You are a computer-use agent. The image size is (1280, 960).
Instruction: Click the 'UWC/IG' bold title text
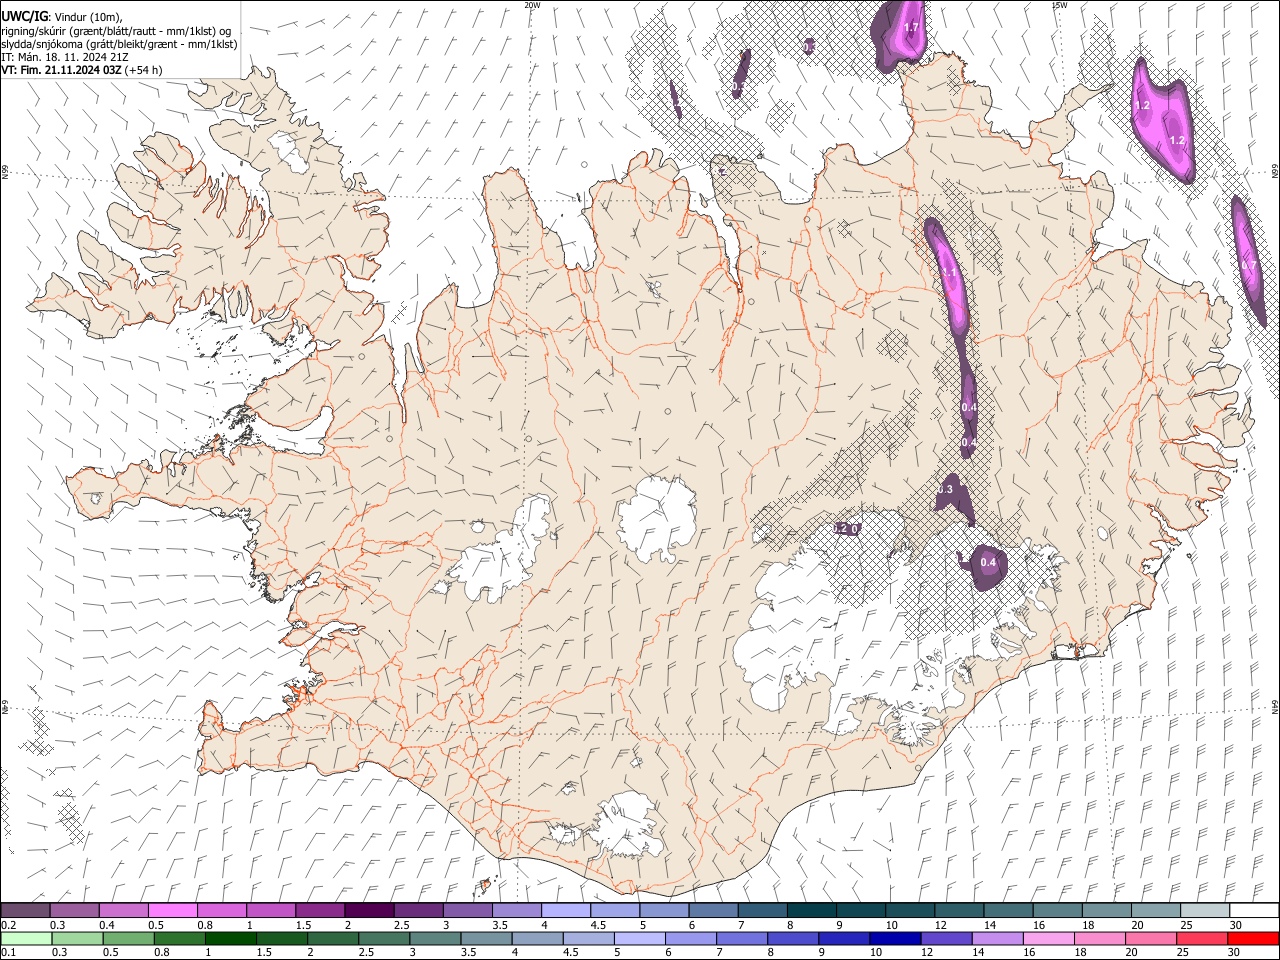pyautogui.click(x=23, y=16)
